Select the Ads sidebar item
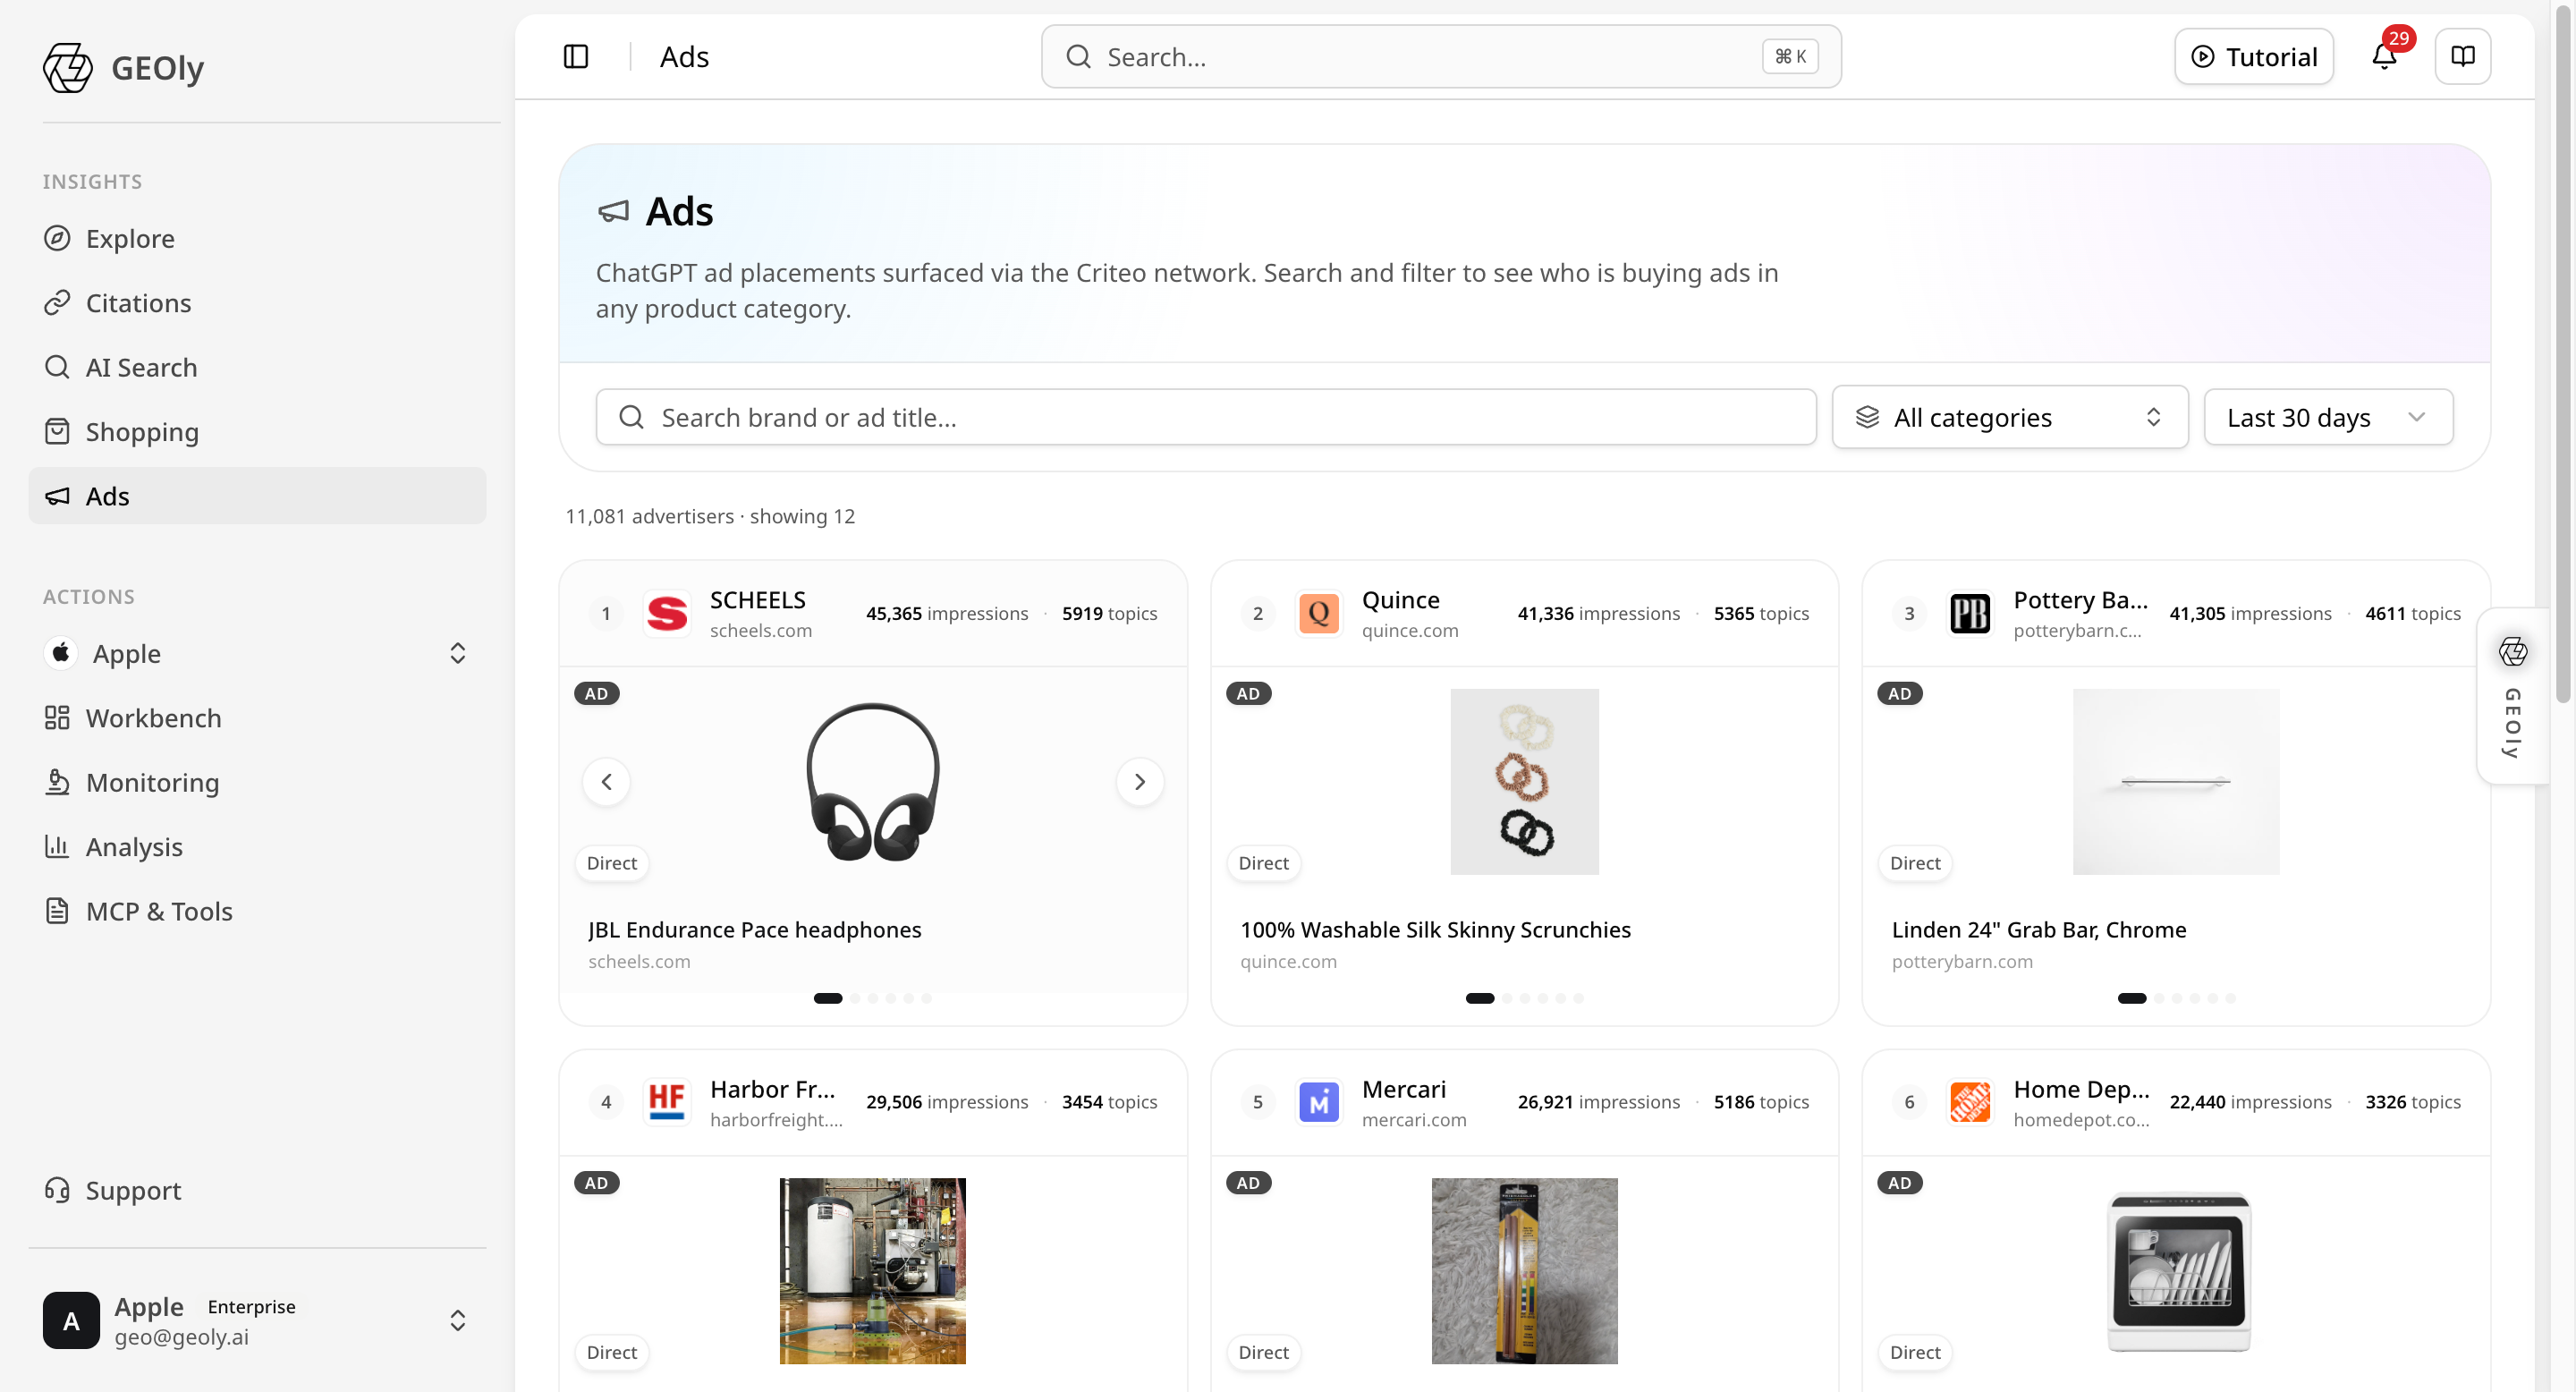This screenshot has width=2576, height=1392. pos(257,496)
